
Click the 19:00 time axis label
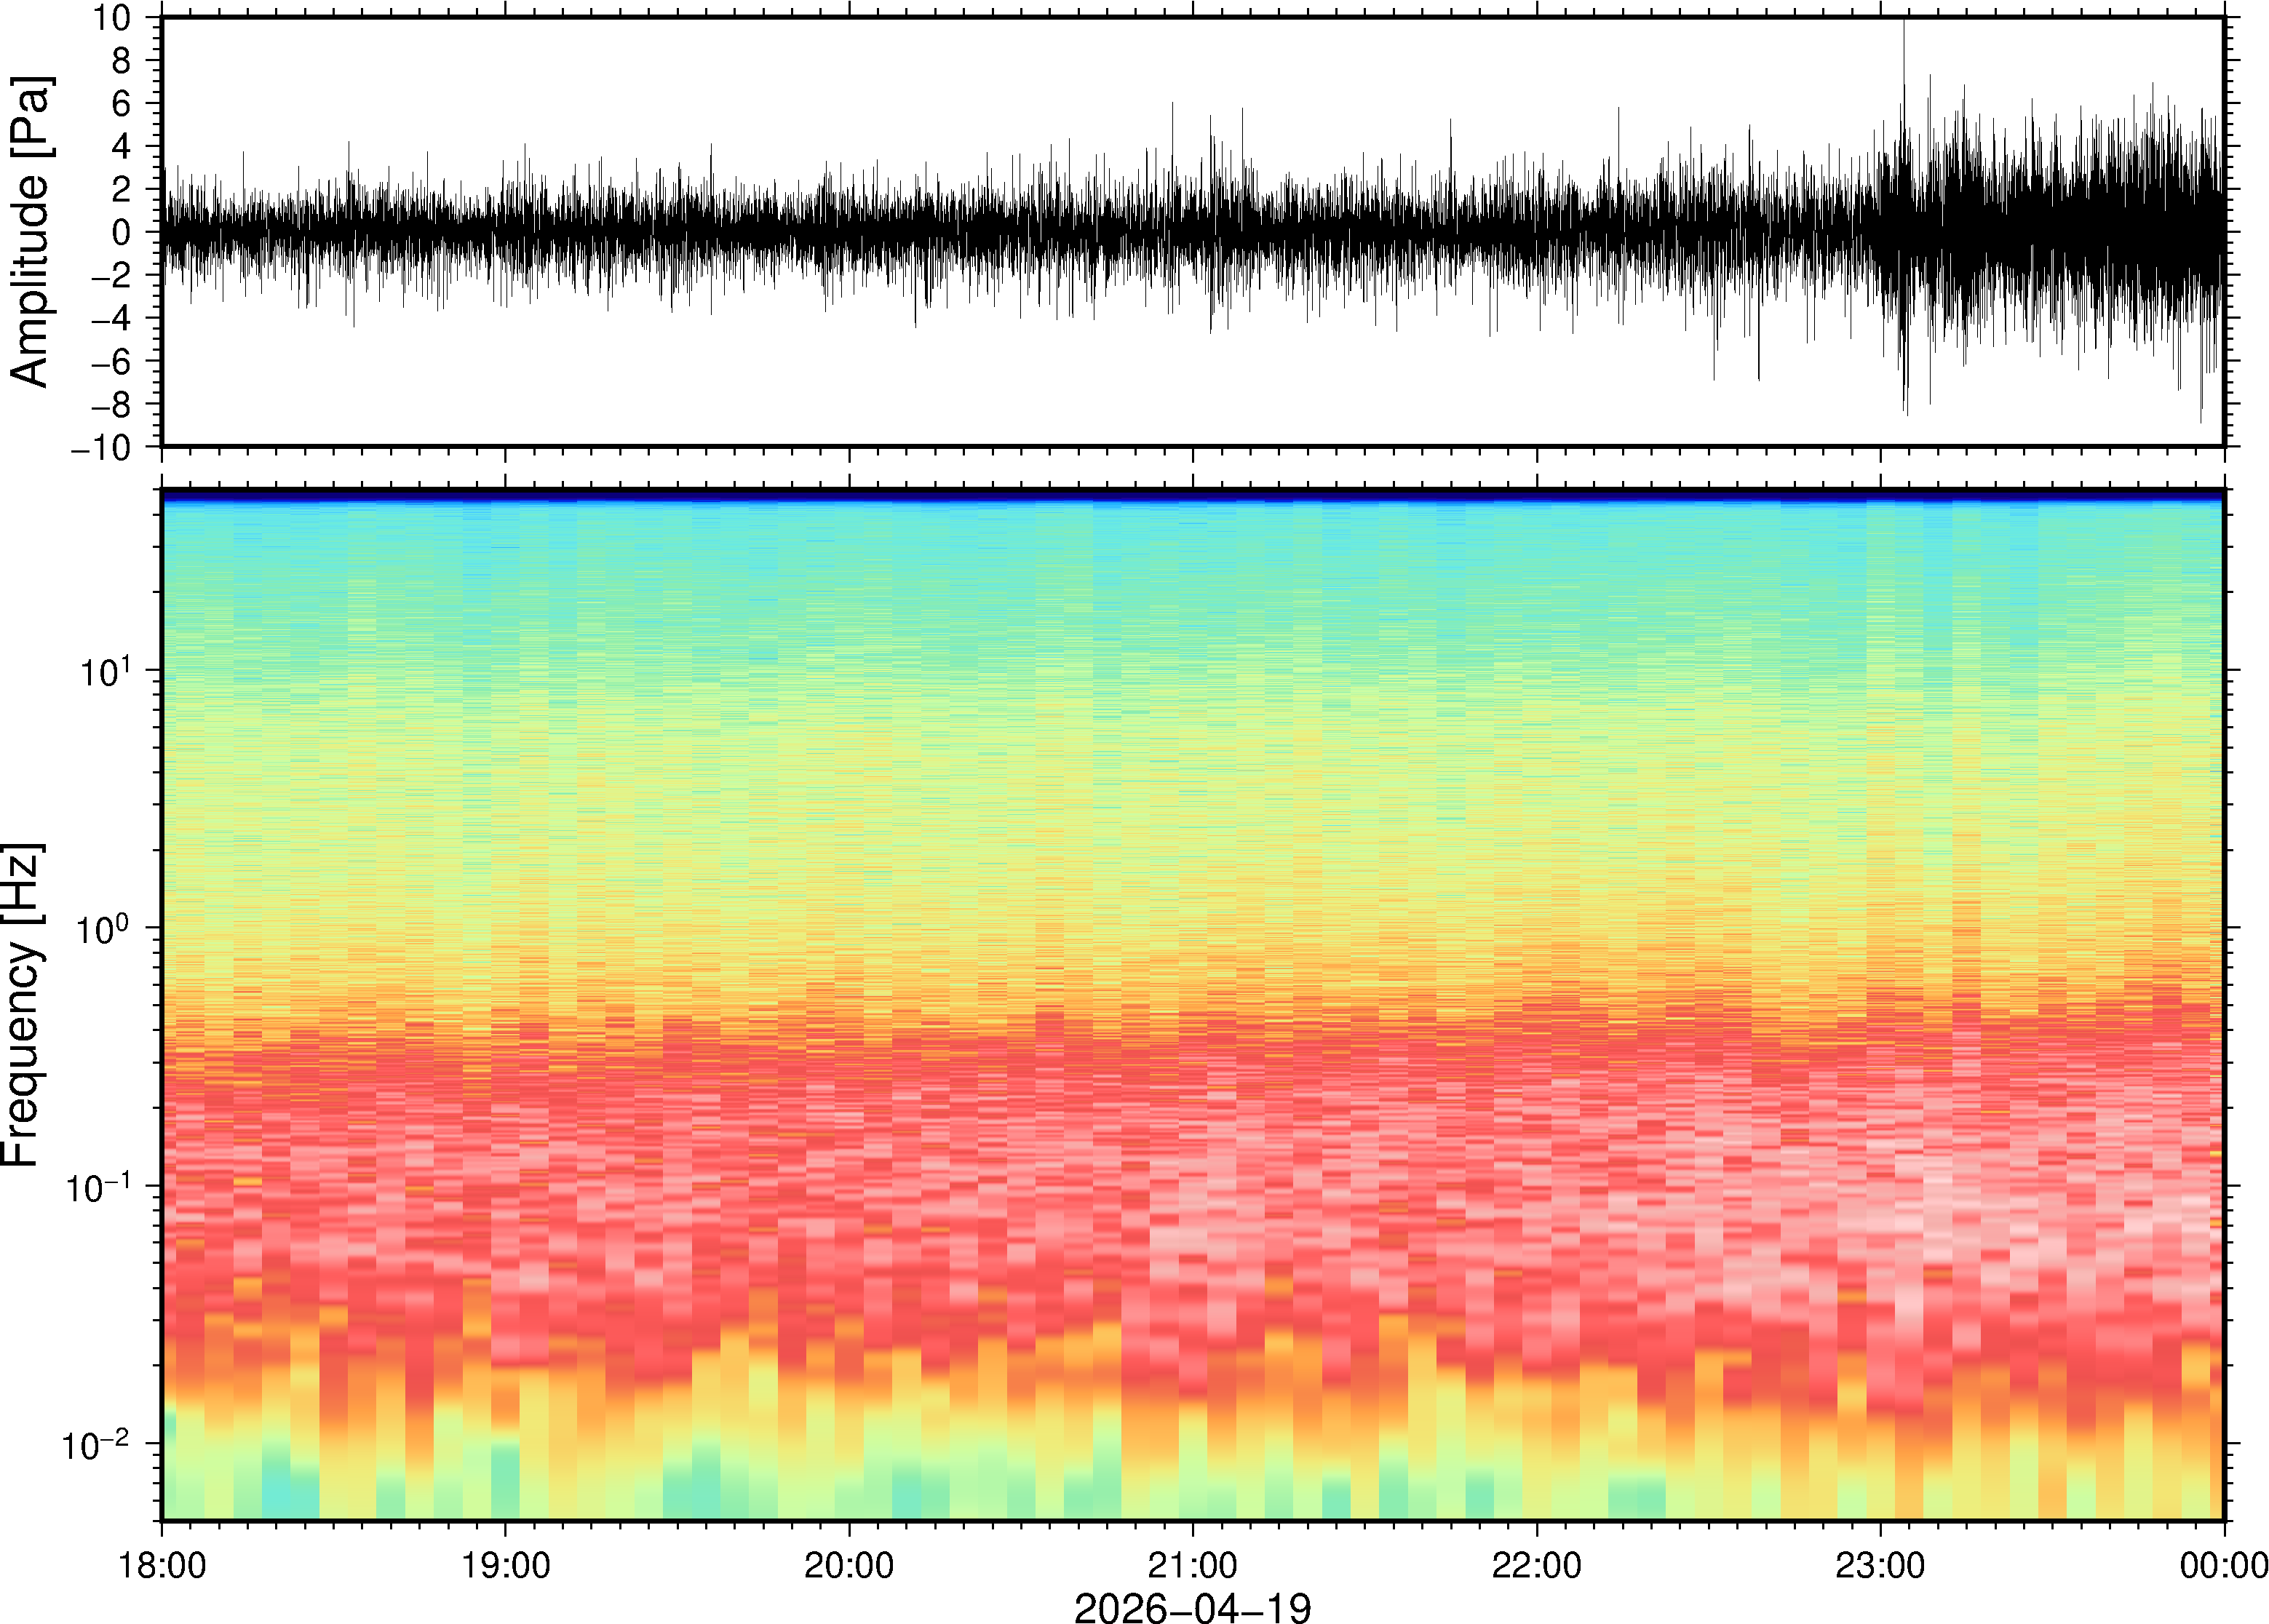(505, 1564)
